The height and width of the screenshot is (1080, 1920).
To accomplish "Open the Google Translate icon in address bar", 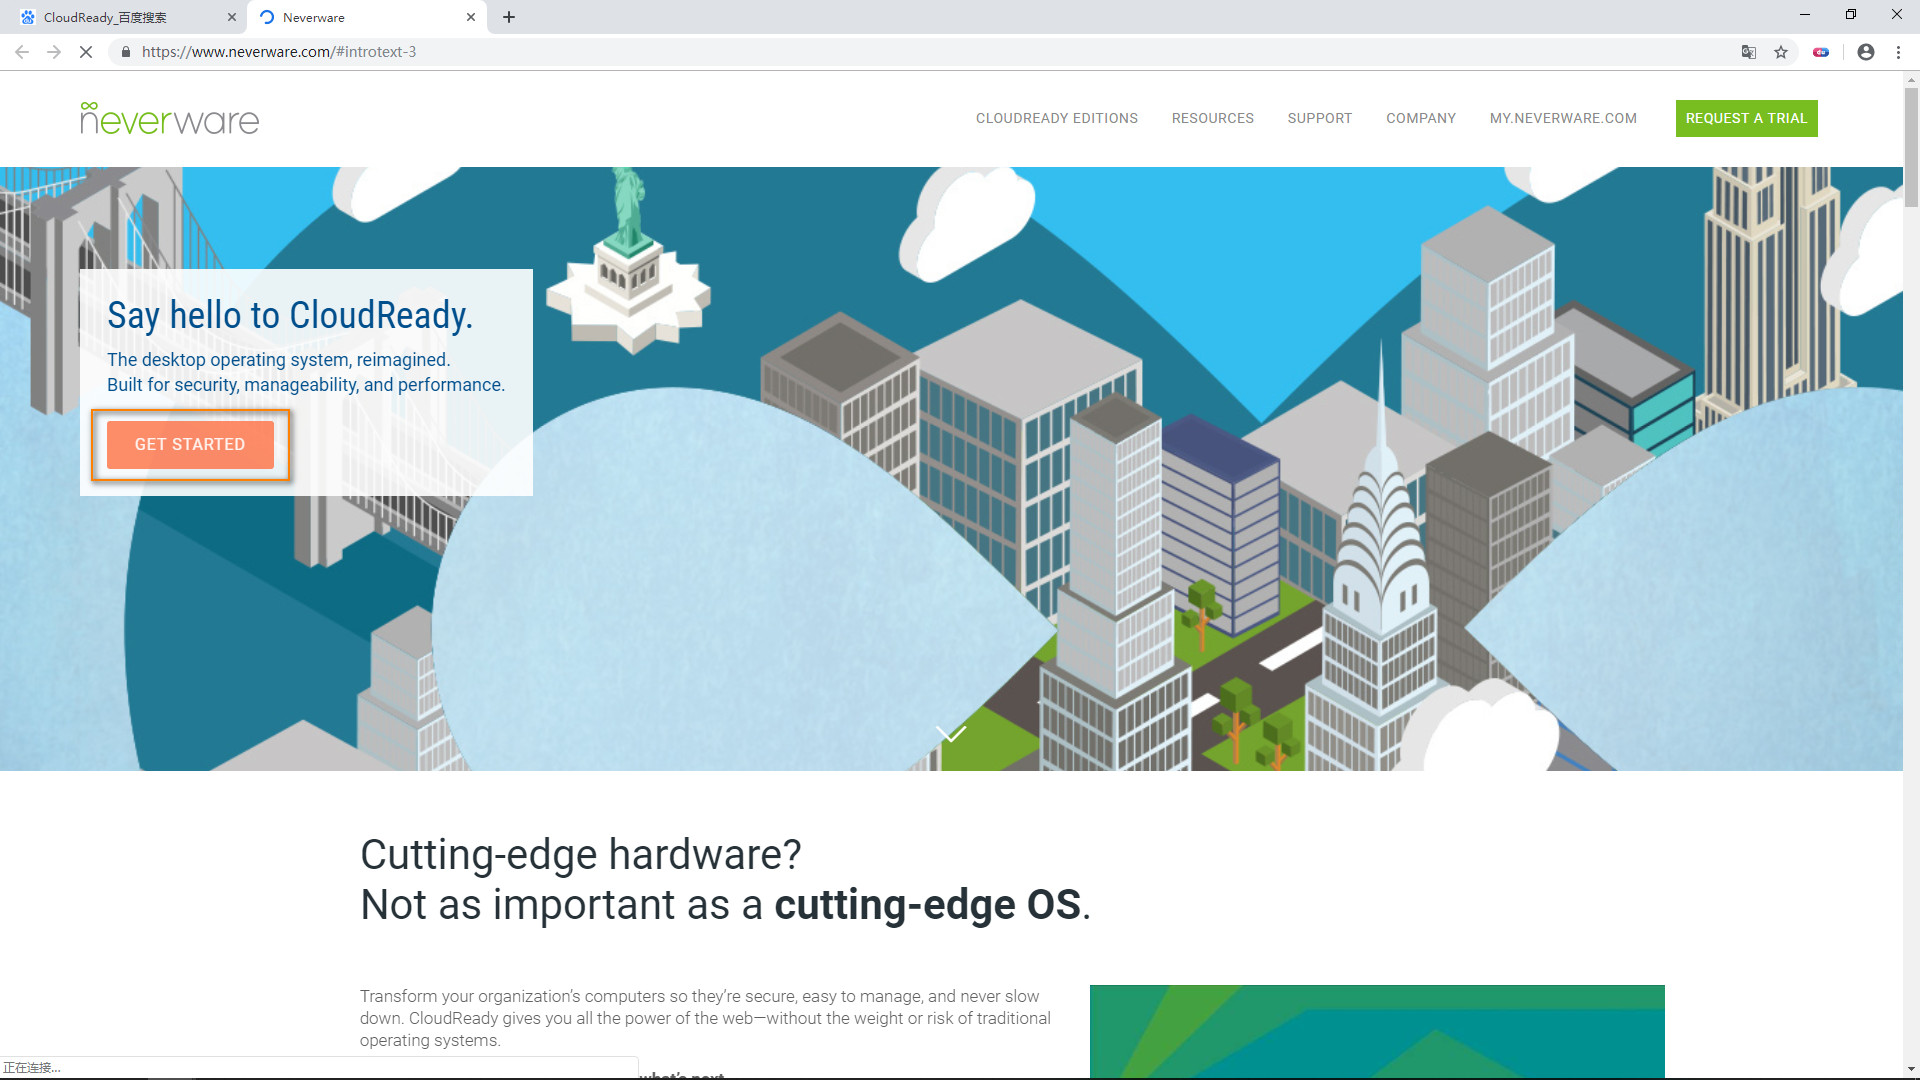I will pos(1748,52).
